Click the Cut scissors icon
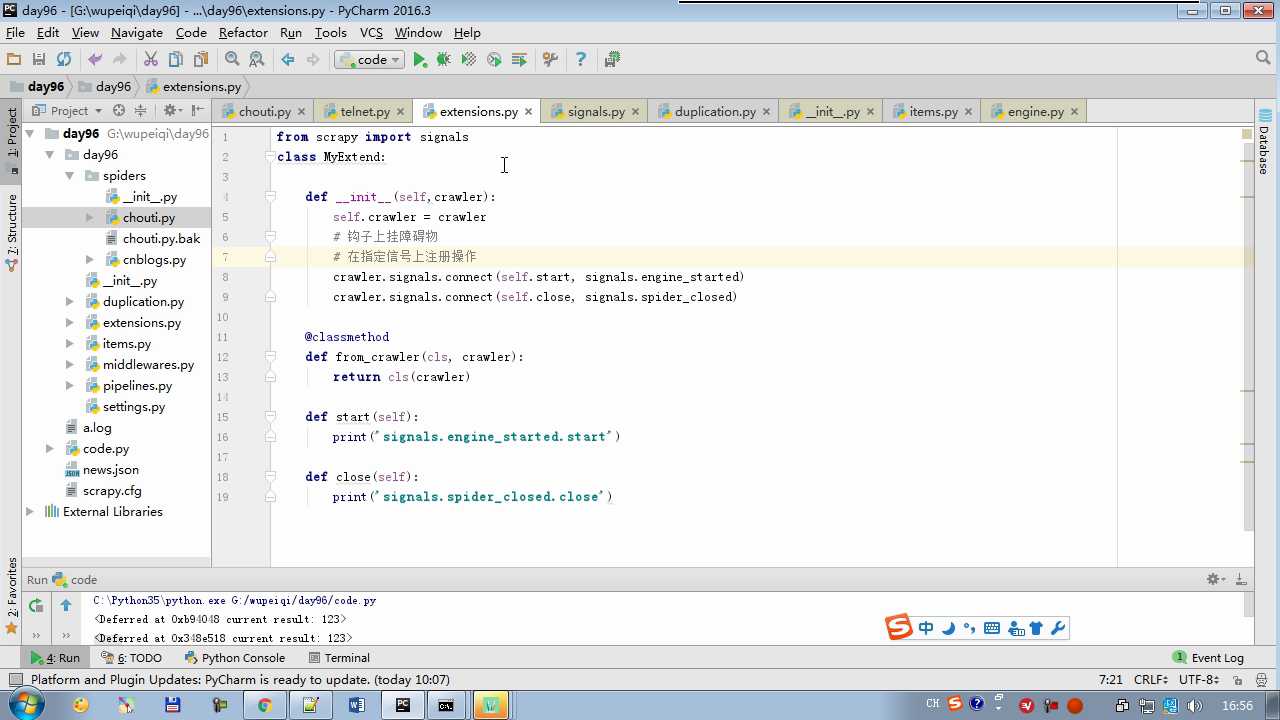Viewport: 1280px width, 720px height. click(x=151, y=60)
